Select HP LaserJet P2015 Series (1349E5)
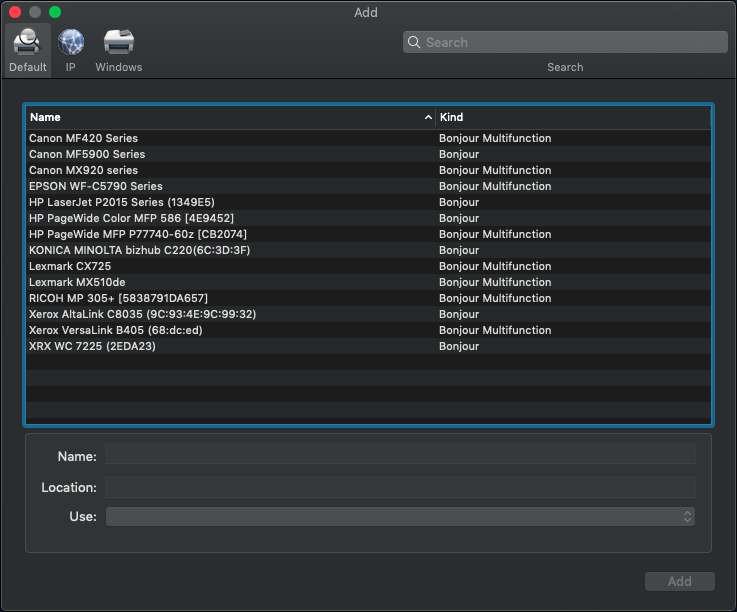This screenshot has height=612, width=737. coord(368,202)
